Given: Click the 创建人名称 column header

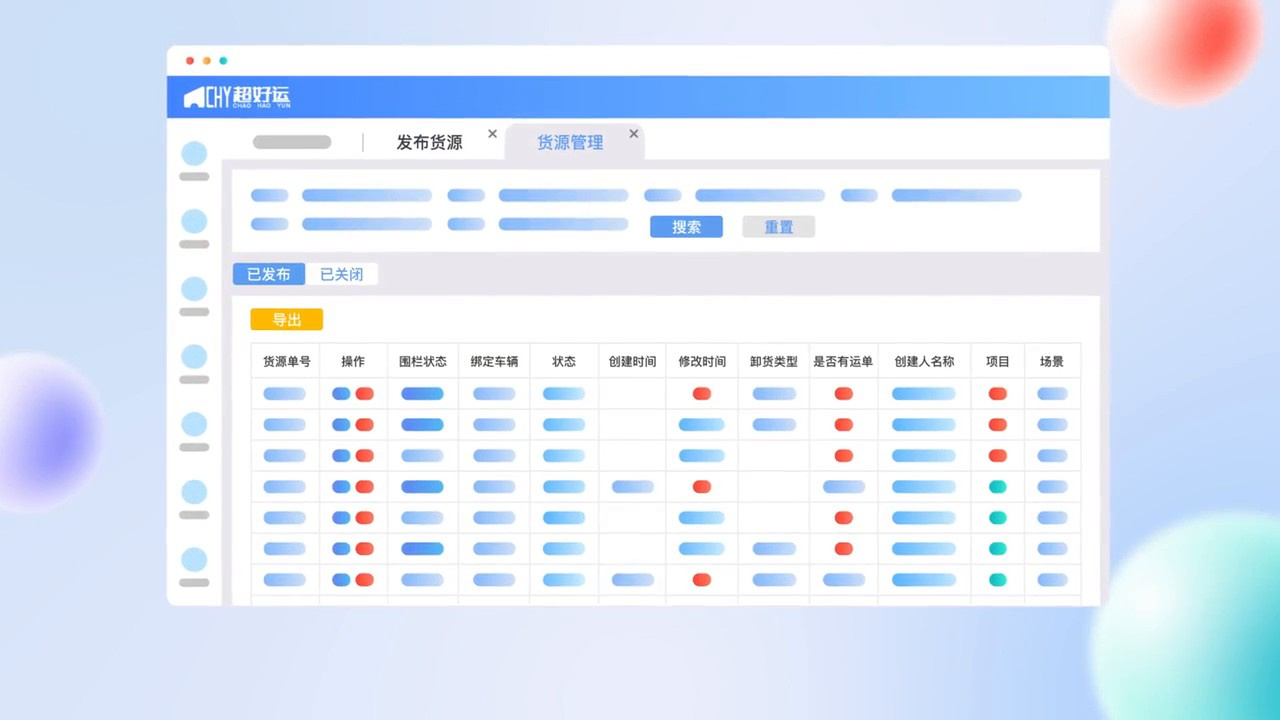Looking at the screenshot, I should tap(924, 362).
